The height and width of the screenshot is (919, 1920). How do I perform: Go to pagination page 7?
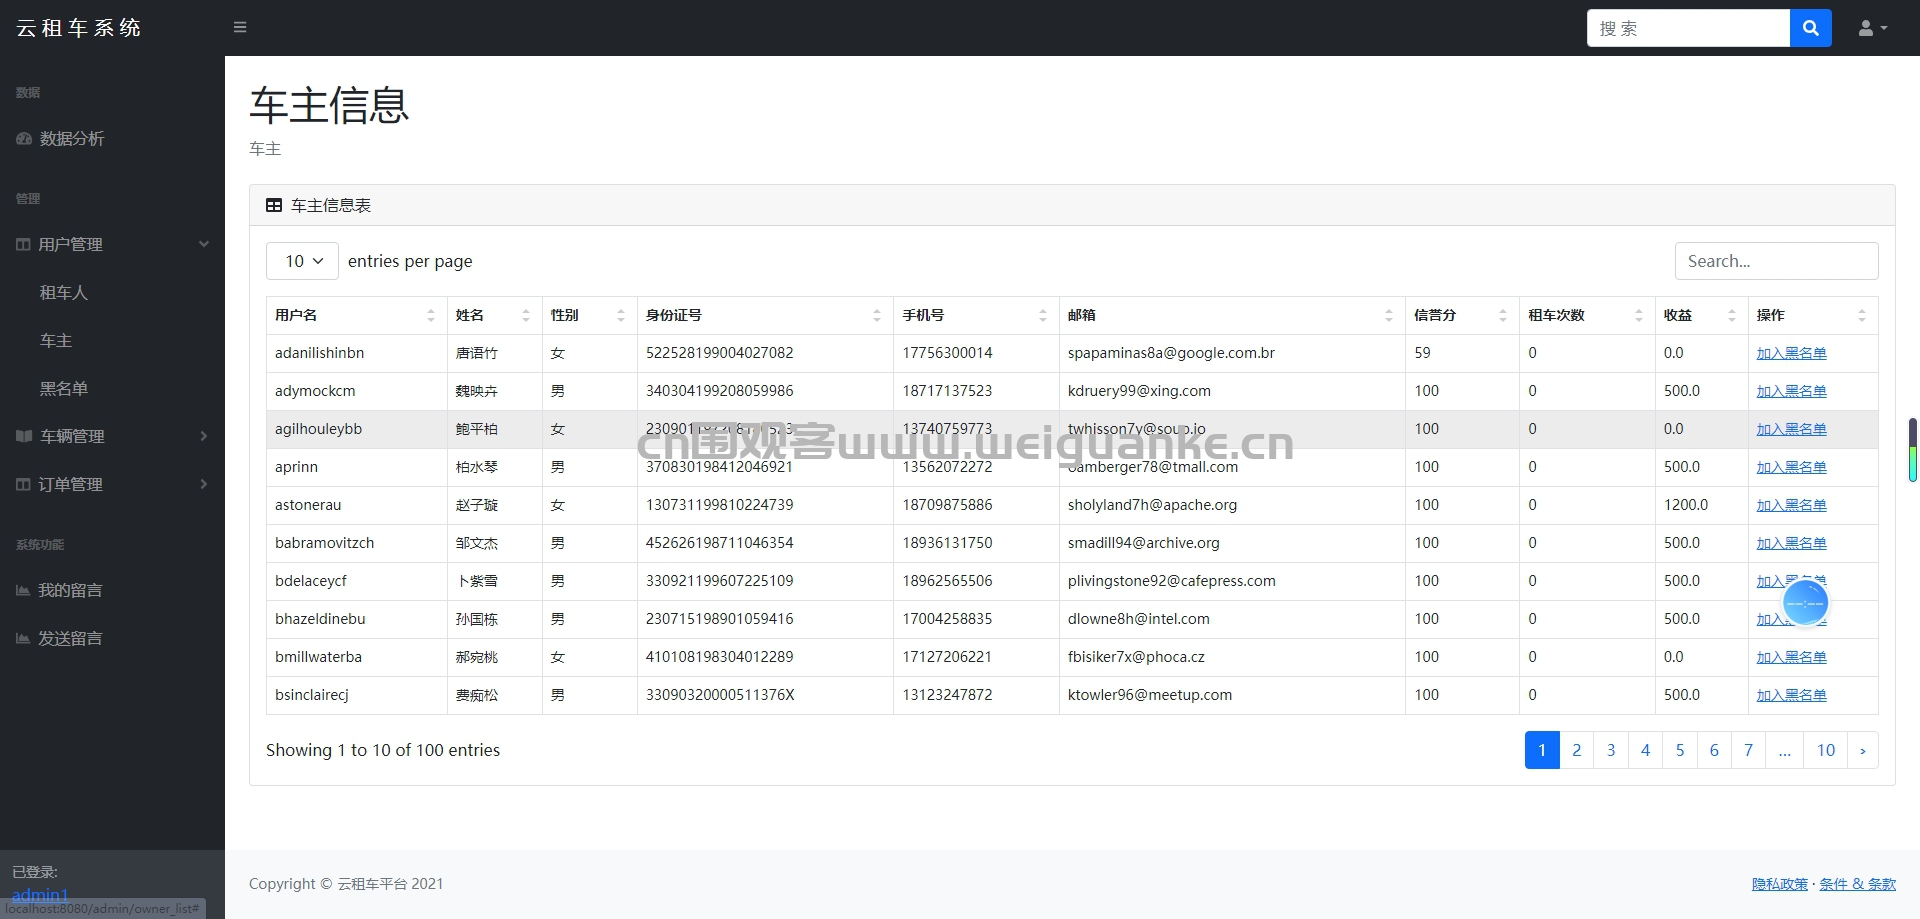(1748, 750)
